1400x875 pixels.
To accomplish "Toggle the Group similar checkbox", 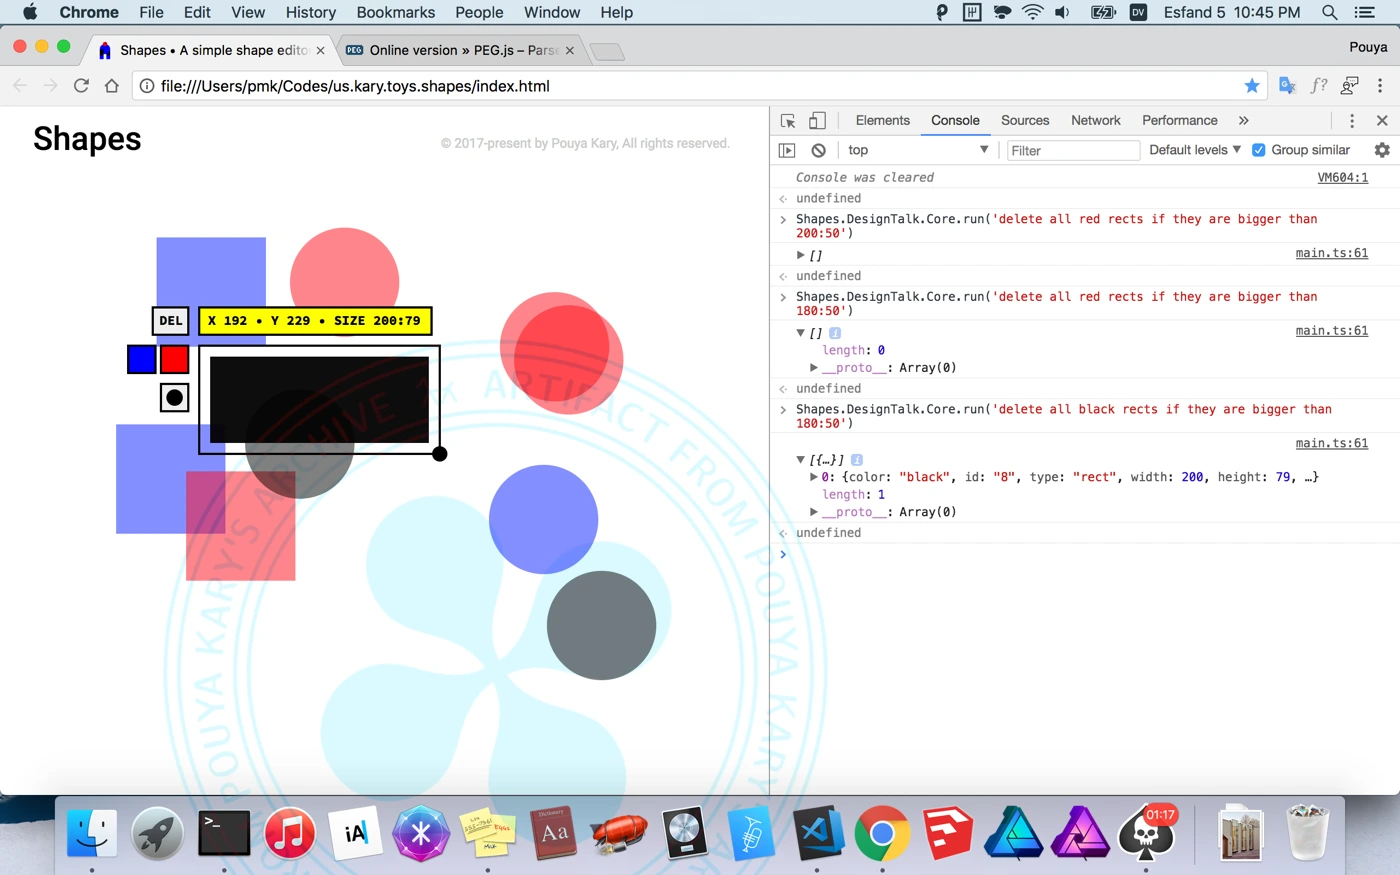I will [1259, 150].
